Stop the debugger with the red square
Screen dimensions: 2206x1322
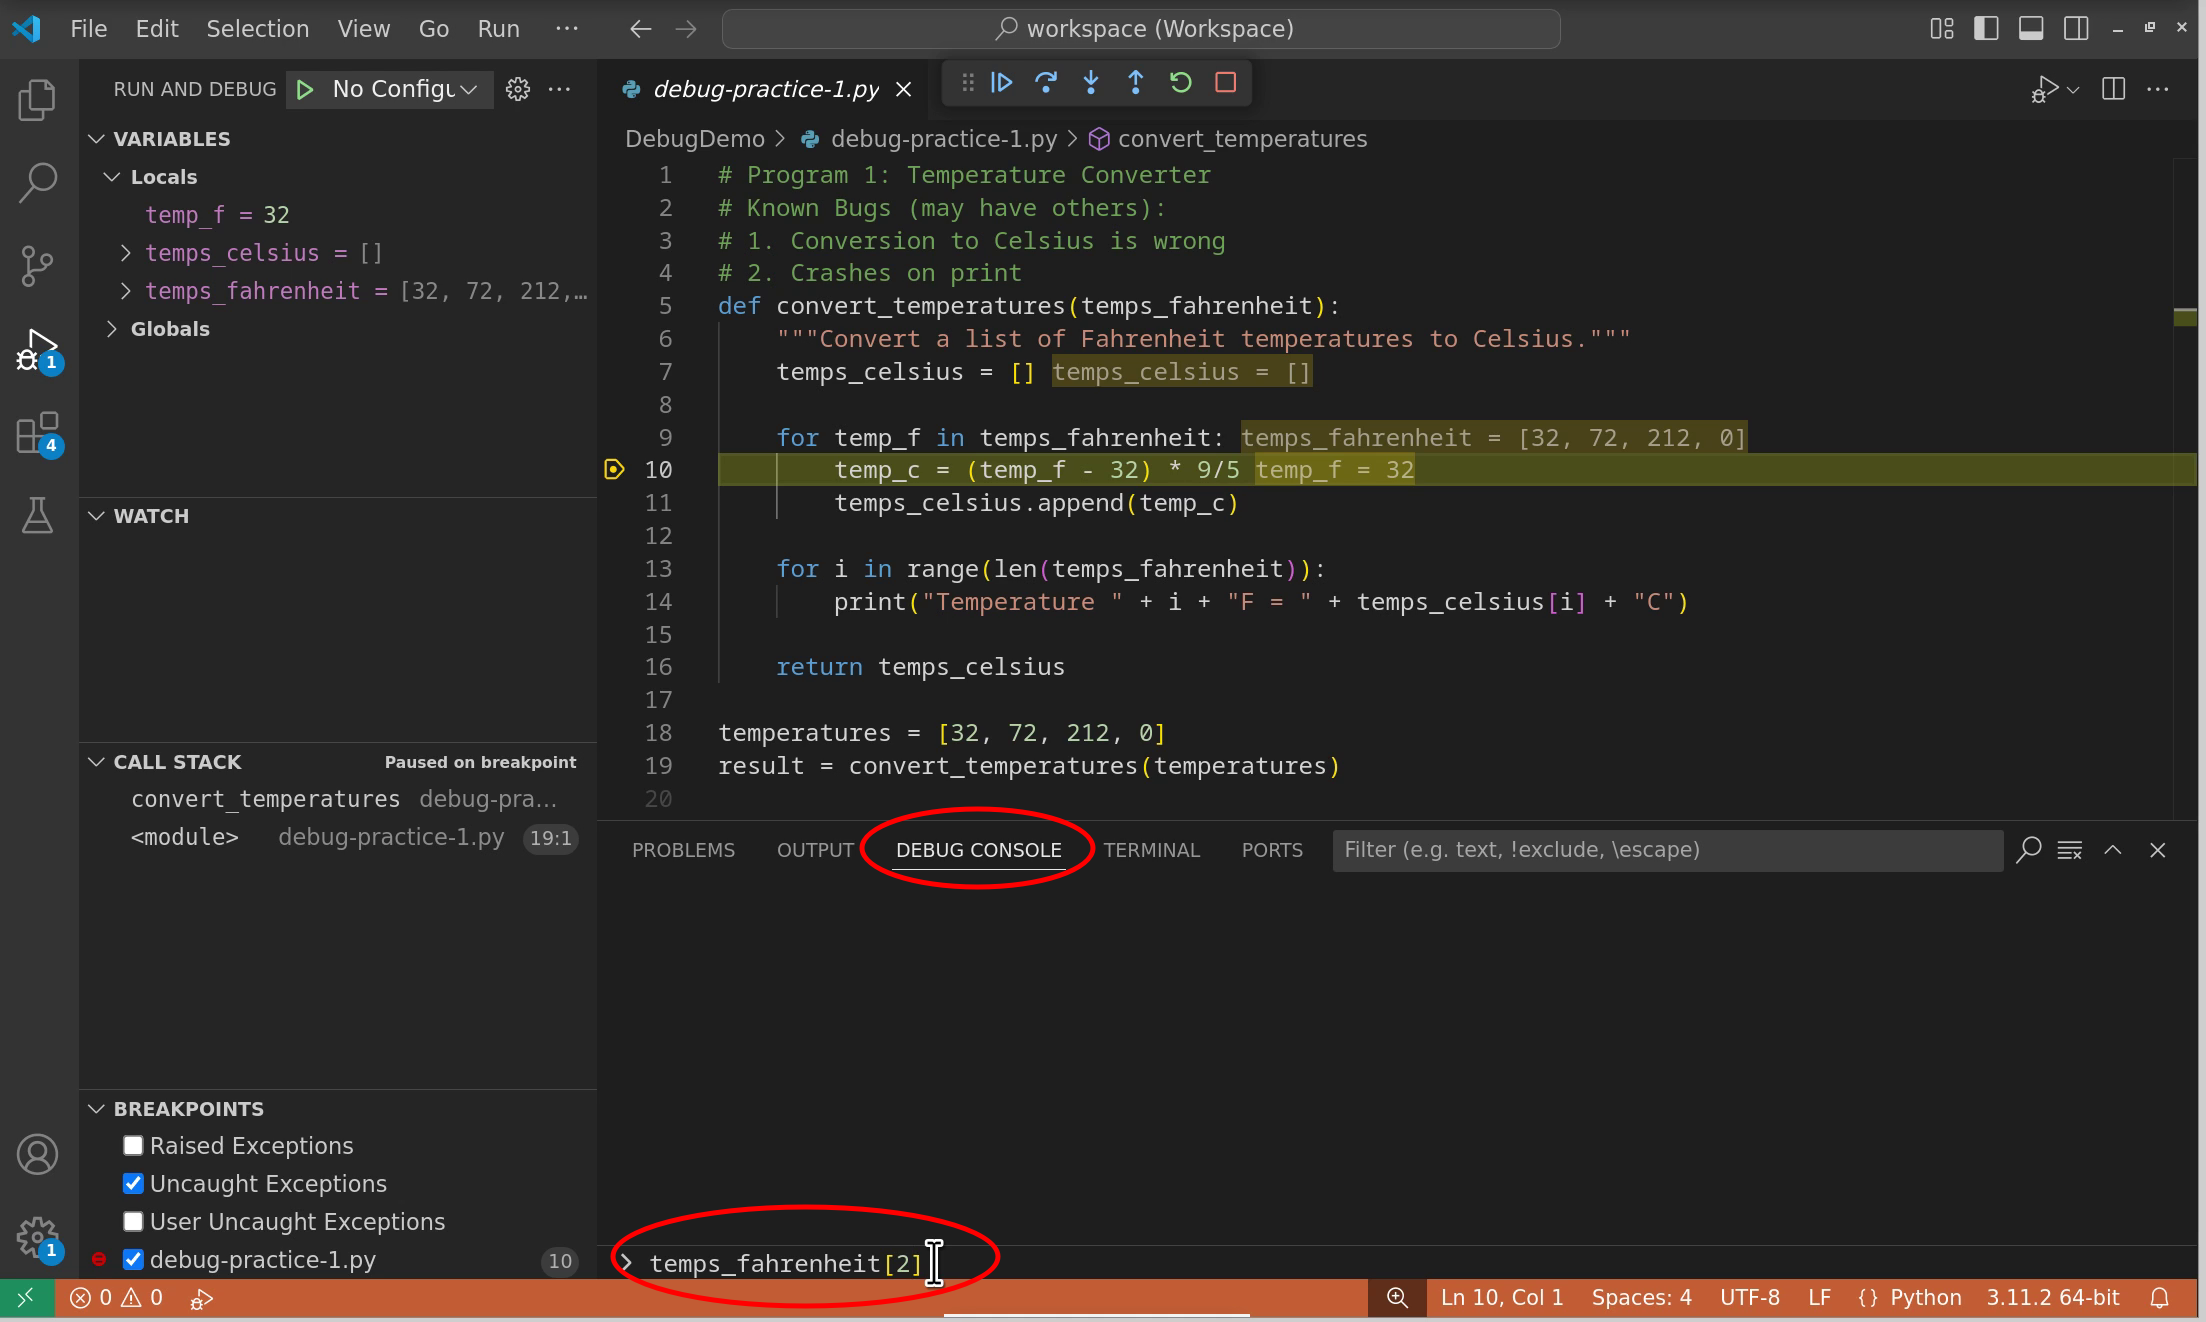(1225, 83)
